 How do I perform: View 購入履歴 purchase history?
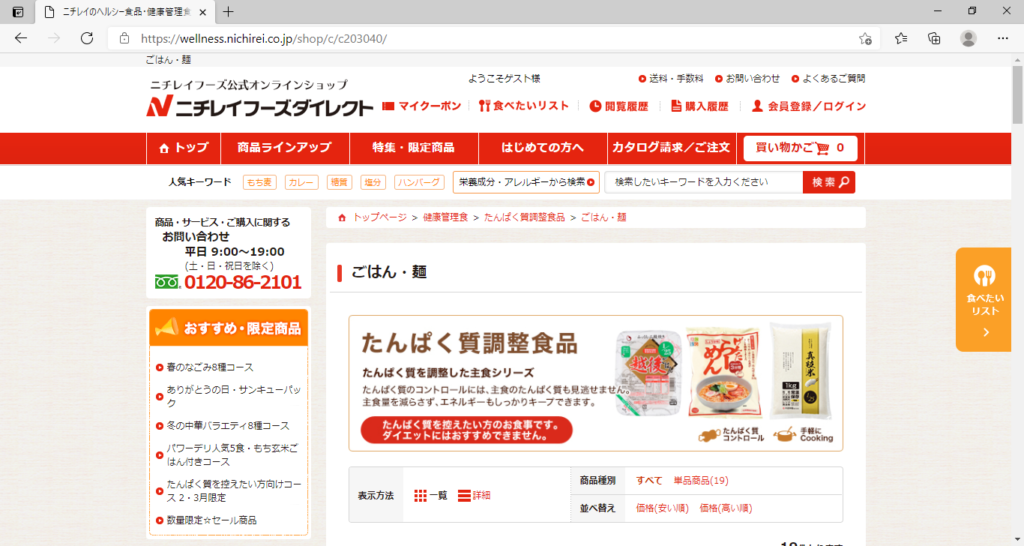click(699, 106)
